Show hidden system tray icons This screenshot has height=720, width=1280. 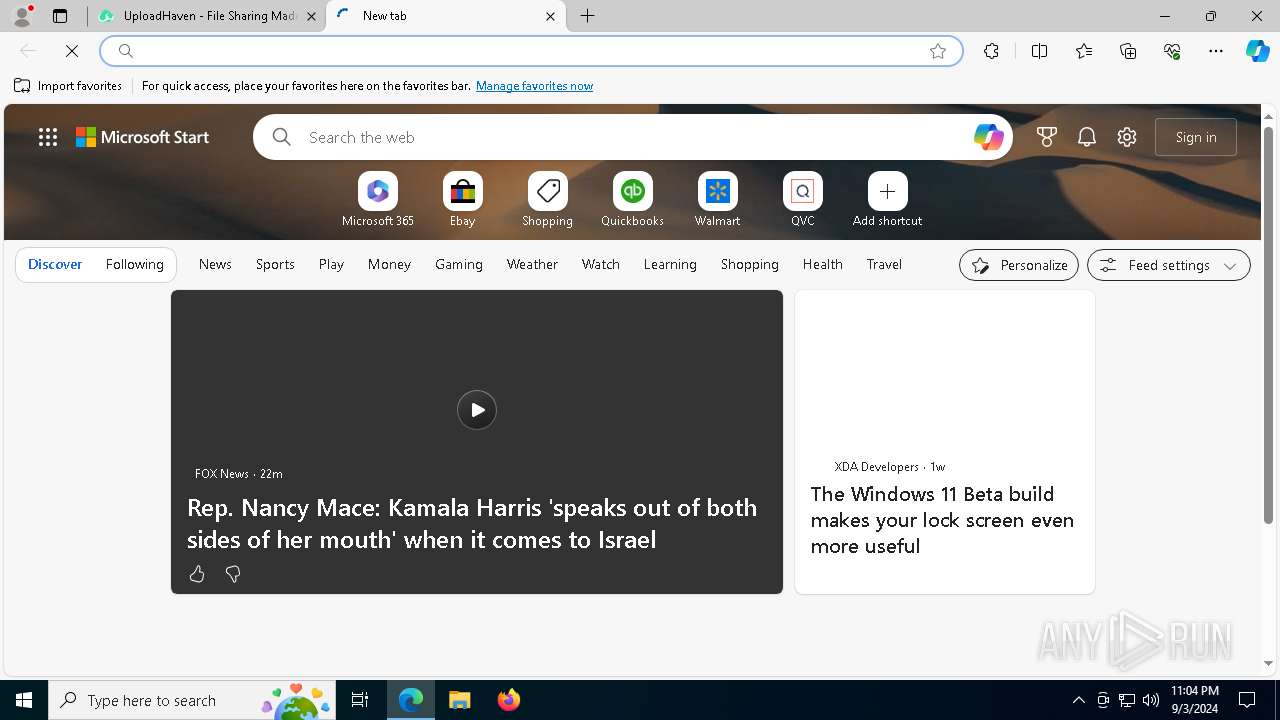coord(1078,700)
